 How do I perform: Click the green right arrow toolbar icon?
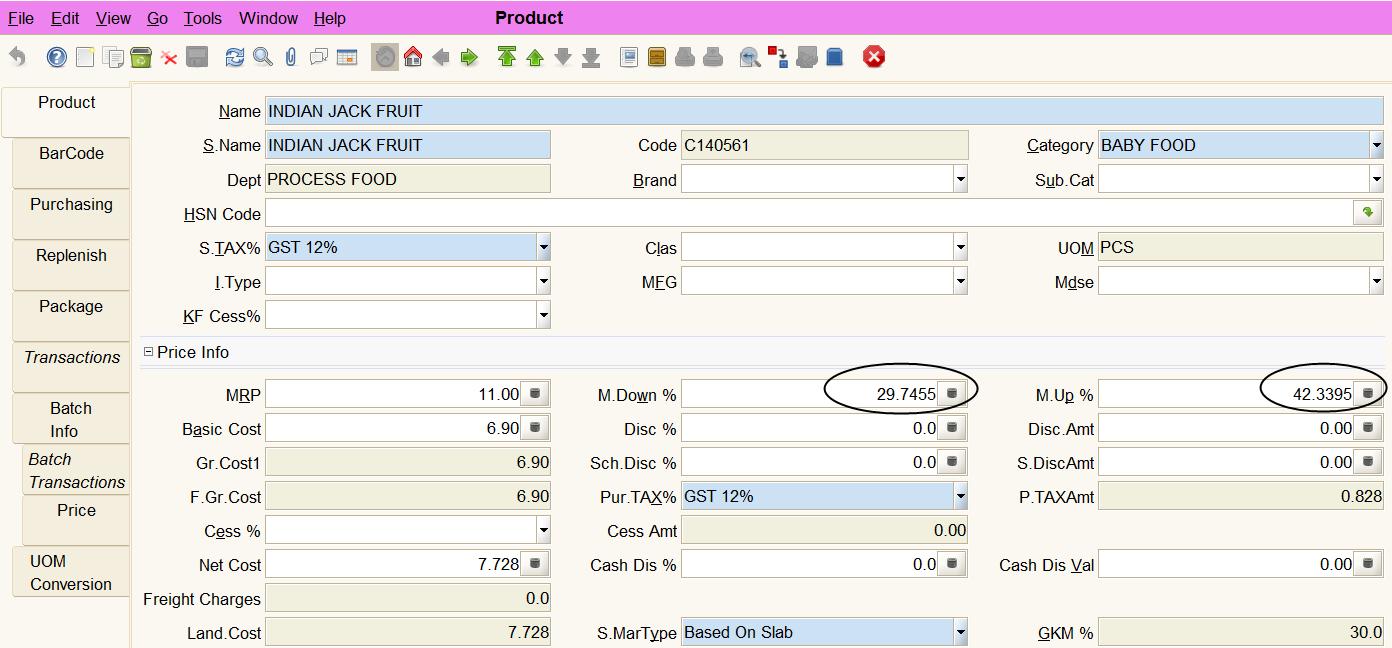(x=469, y=57)
